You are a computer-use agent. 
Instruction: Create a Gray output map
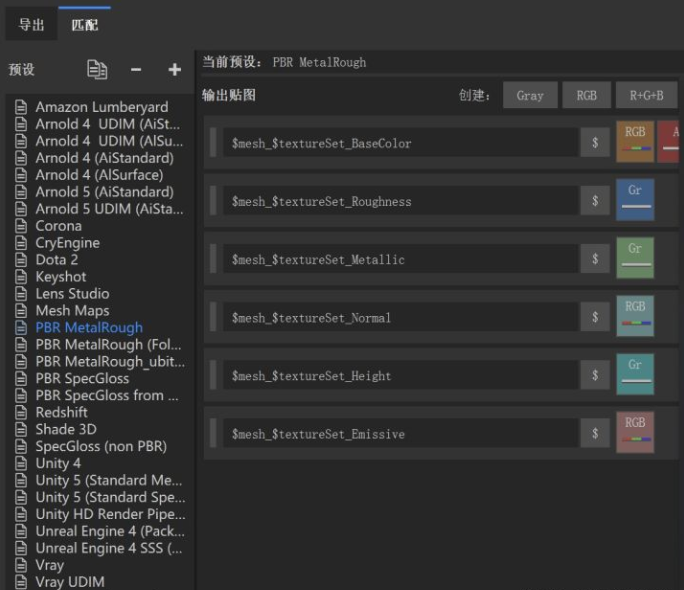pos(530,95)
